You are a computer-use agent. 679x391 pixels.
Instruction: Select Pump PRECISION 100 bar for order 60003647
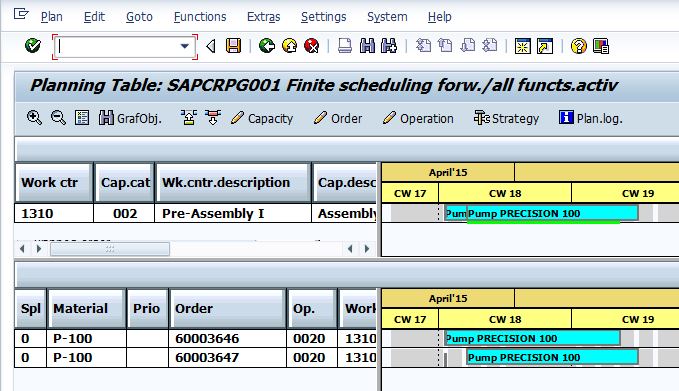[552, 357]
